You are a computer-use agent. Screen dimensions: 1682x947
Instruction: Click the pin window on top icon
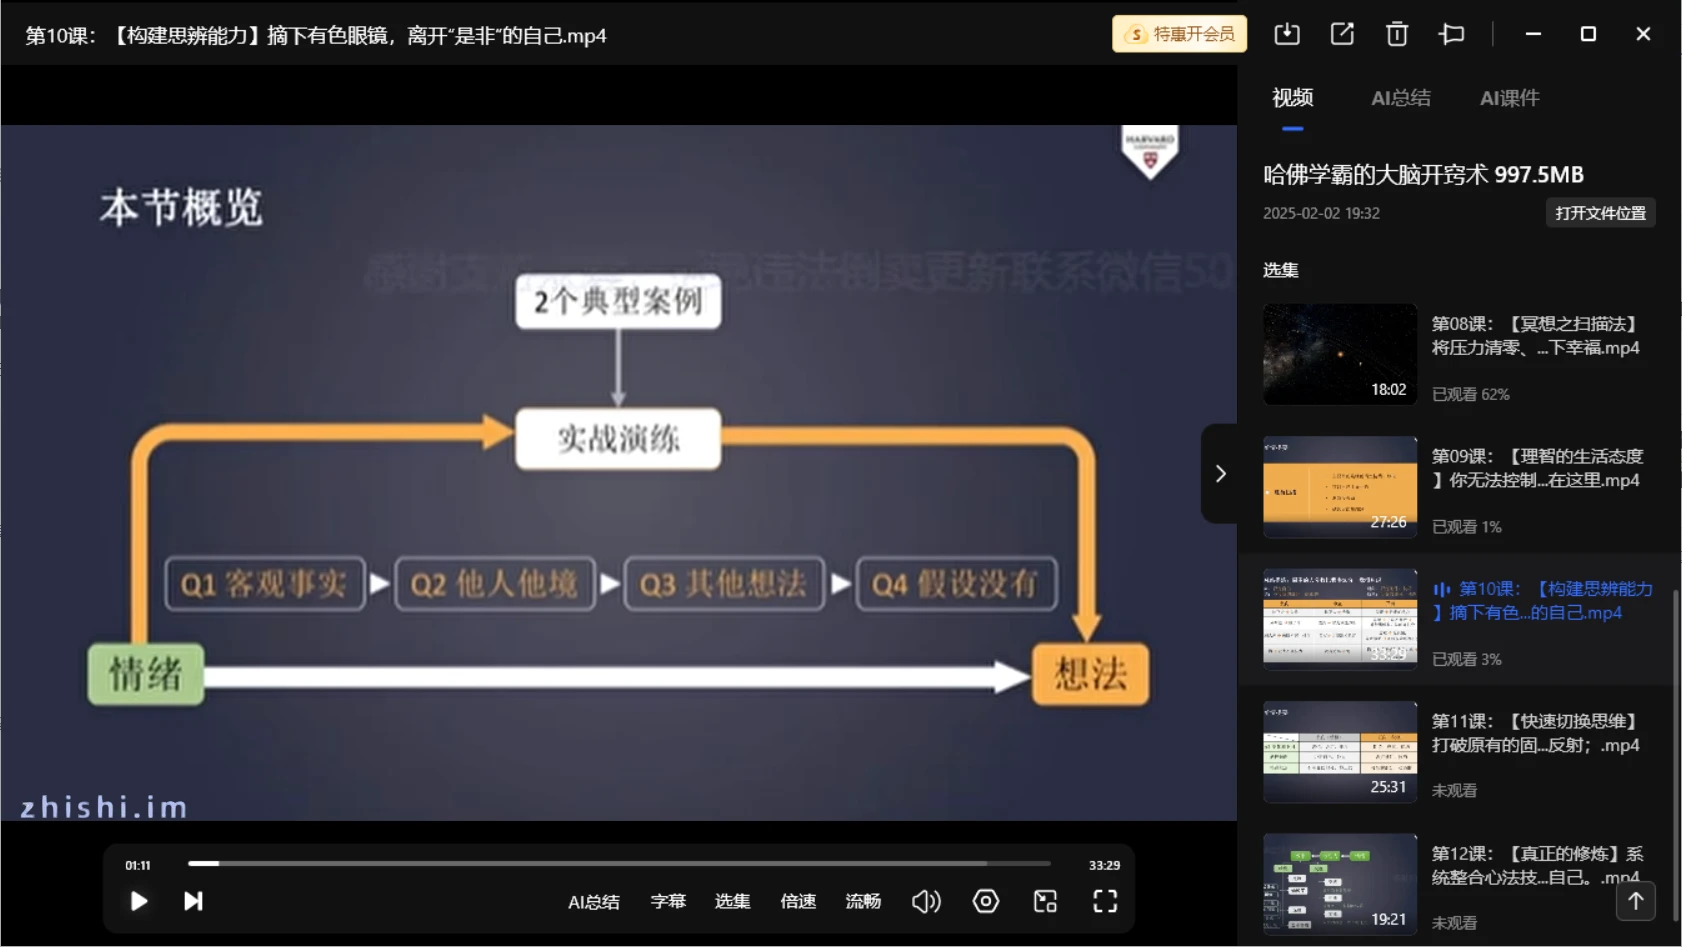(1451, 34)
